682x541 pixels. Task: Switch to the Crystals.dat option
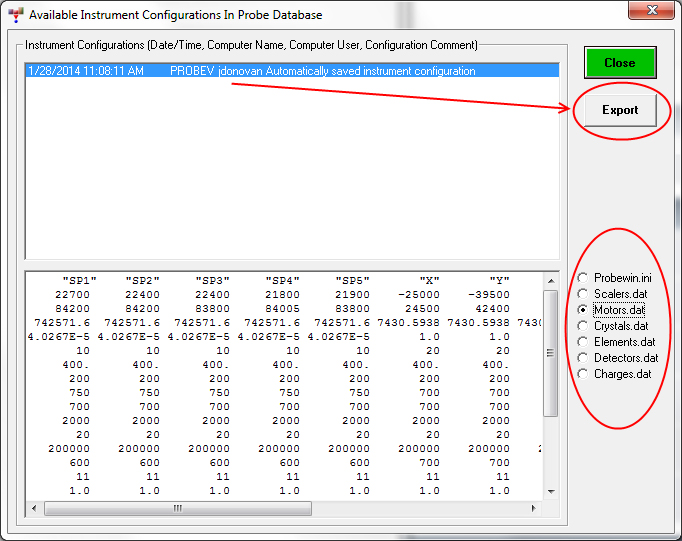pos(584,326)
